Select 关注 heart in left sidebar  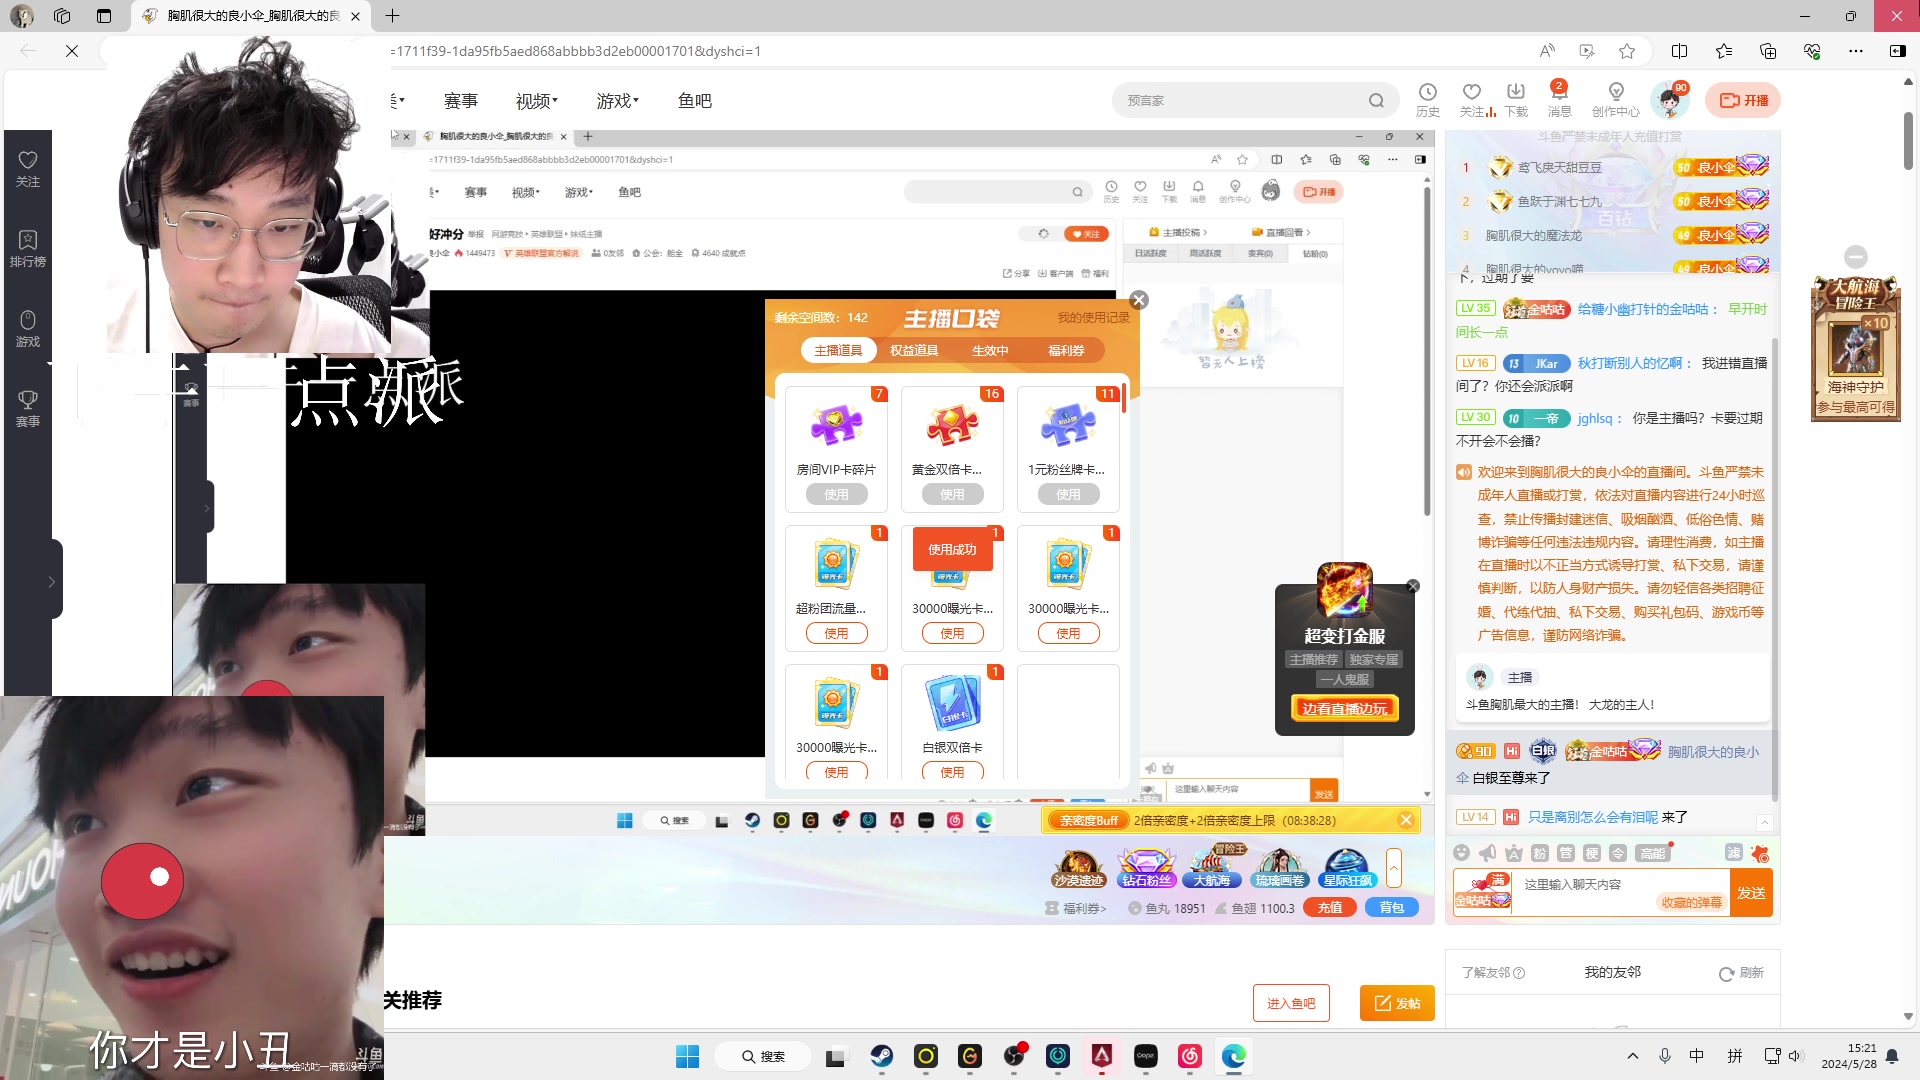pos(28,169)
